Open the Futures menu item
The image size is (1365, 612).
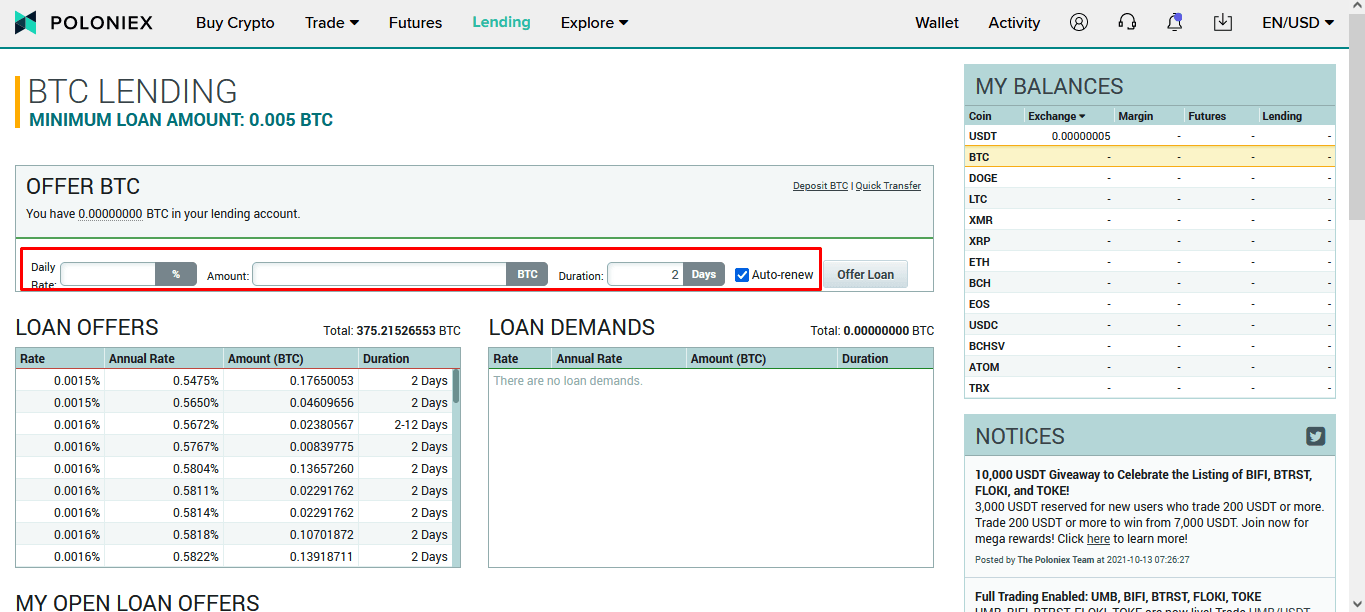click(x=415, y=22)
